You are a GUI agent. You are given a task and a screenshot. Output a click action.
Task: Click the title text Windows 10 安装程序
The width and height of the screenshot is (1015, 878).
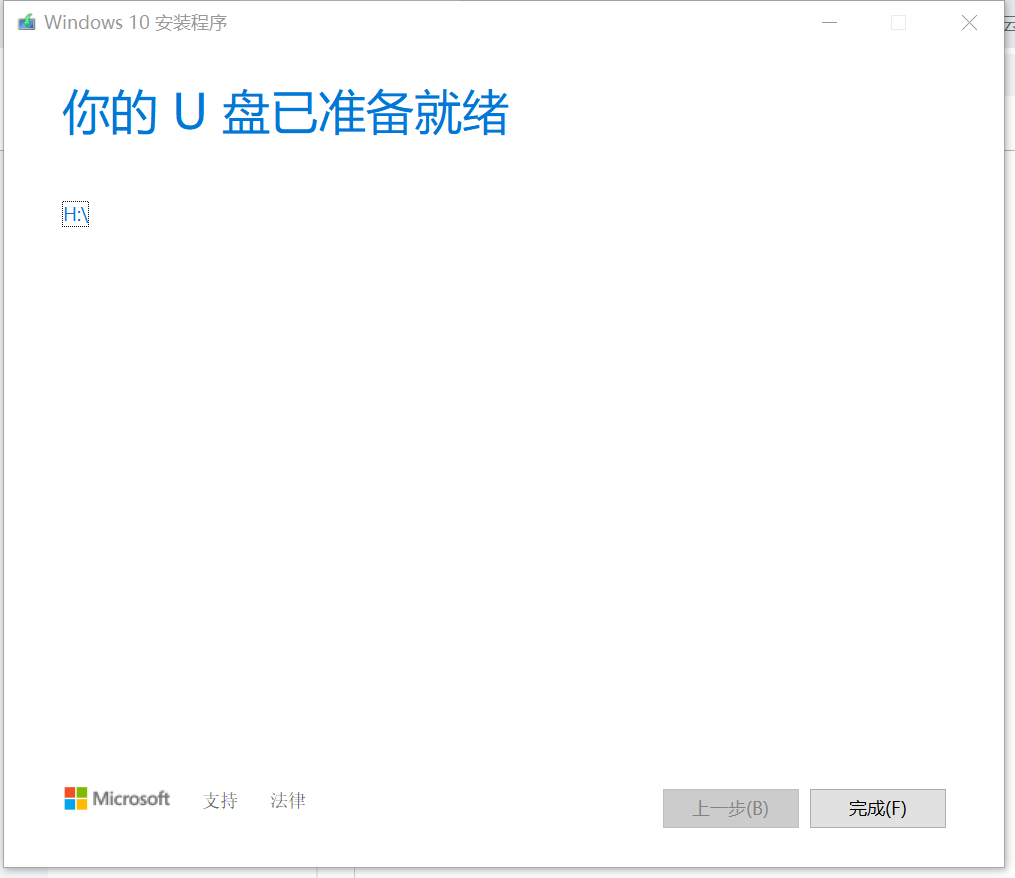click(x=135, y=23)
